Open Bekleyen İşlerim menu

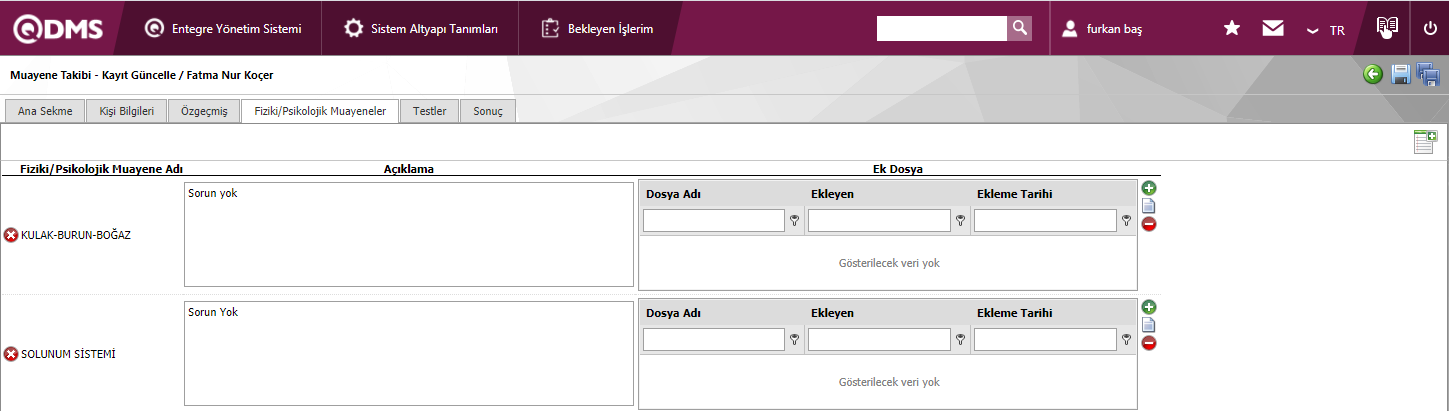(x=597, y=29)
